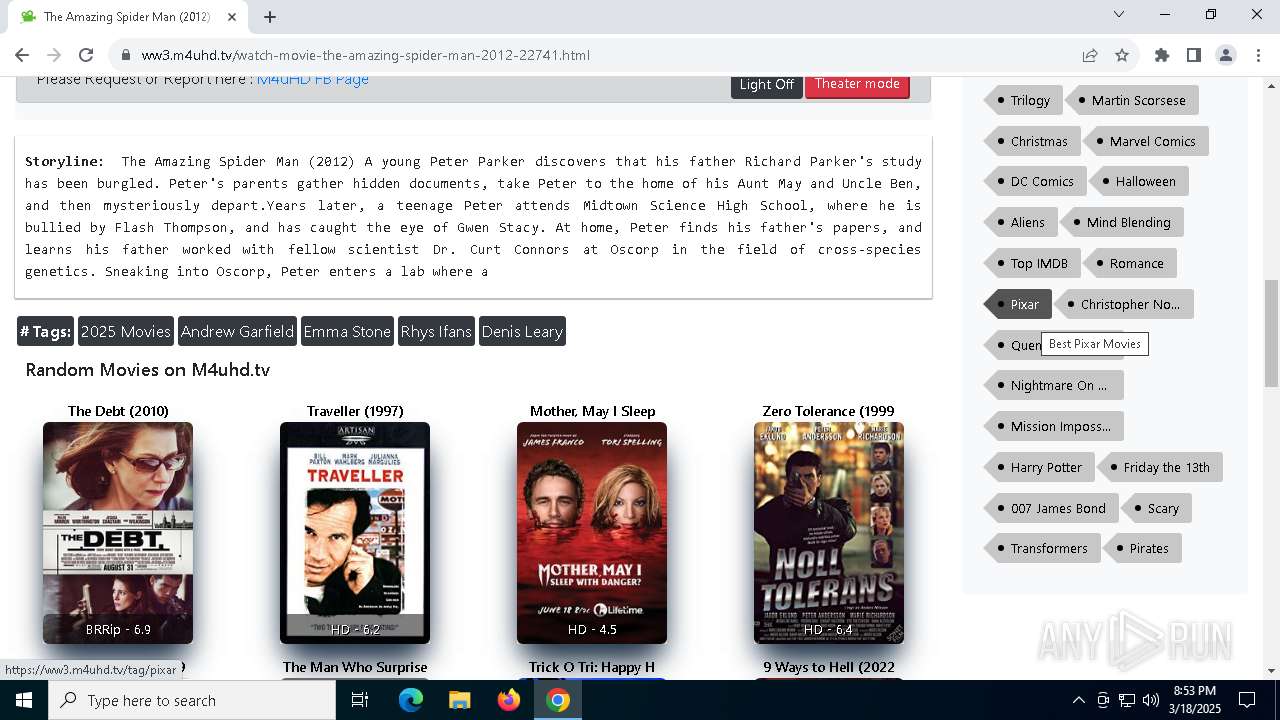Select the 2025 Movies tag
Viewport: 1280px width, 720px height.
tap(126, 331)
